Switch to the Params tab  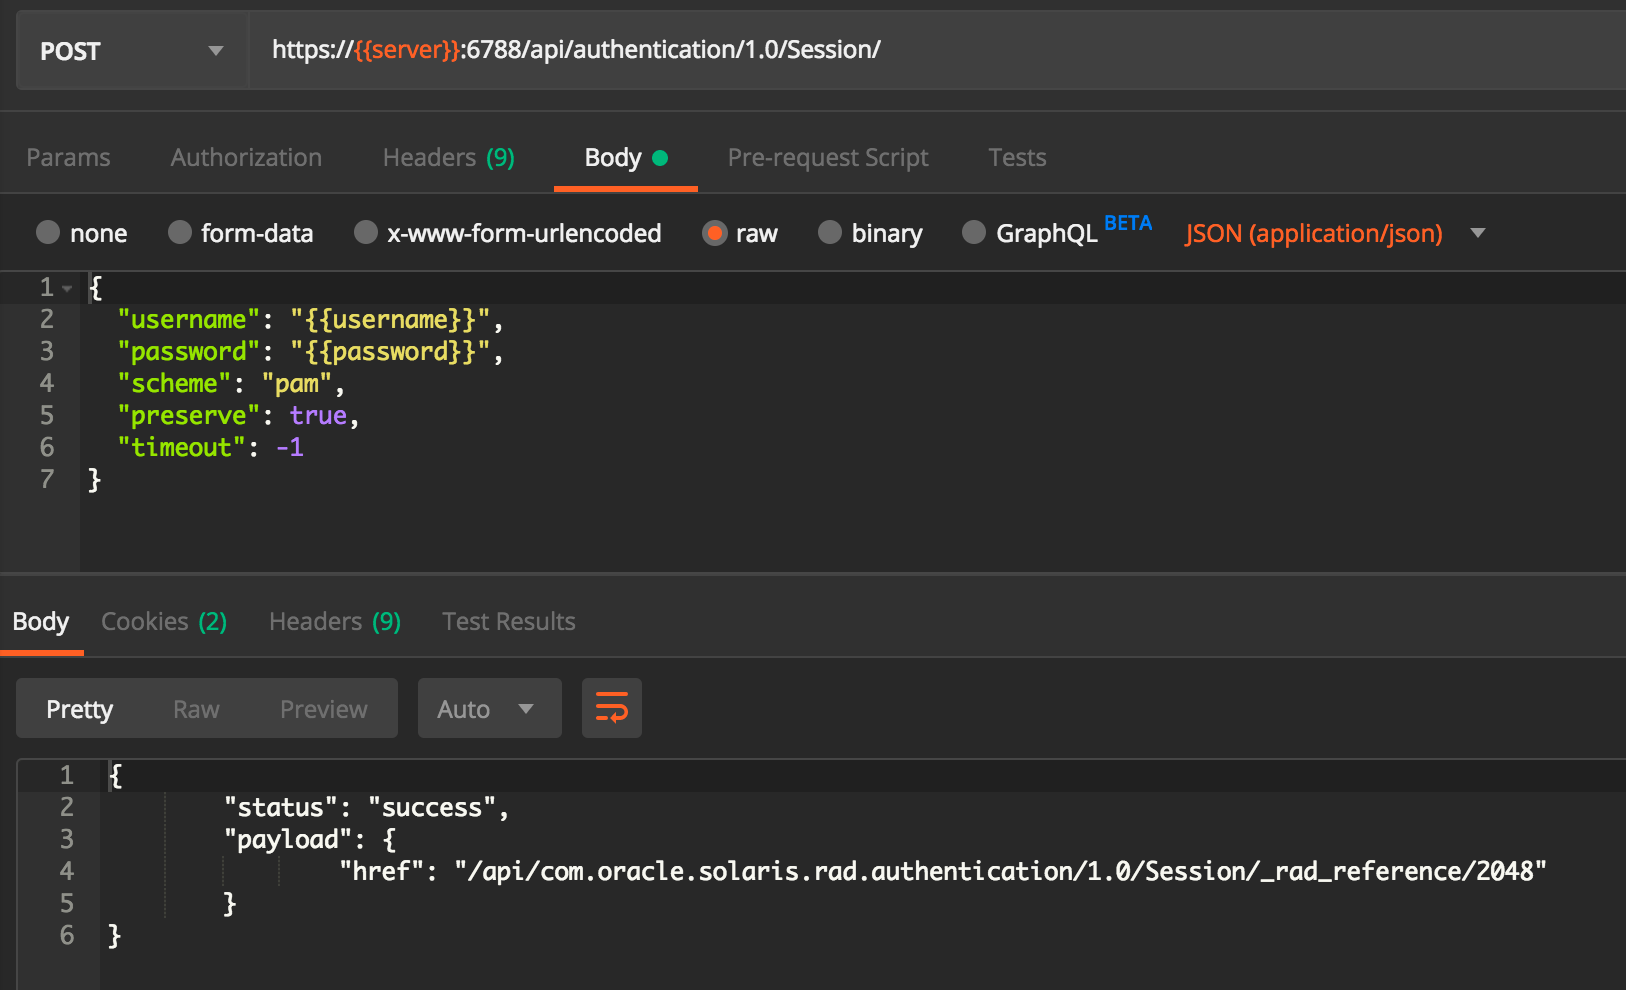(x=68, y=158)
